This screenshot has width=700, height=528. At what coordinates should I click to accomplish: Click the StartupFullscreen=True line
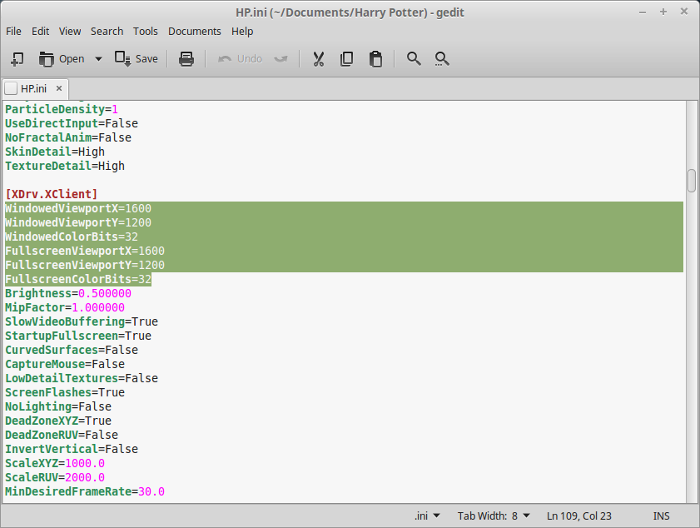point(78,336)
